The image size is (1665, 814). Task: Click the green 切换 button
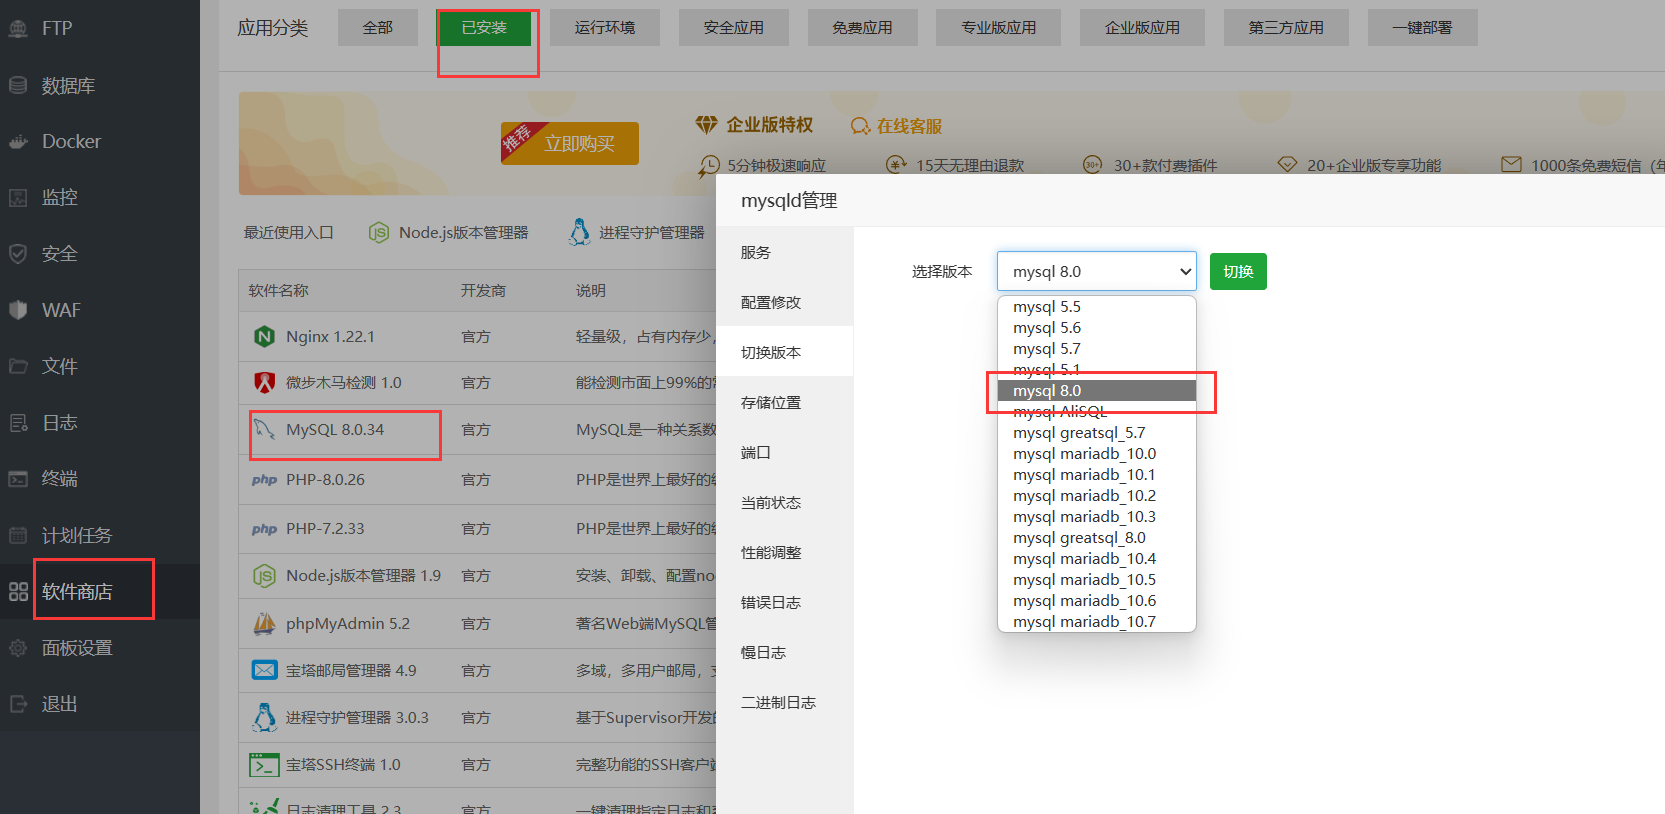point(1238,271)
